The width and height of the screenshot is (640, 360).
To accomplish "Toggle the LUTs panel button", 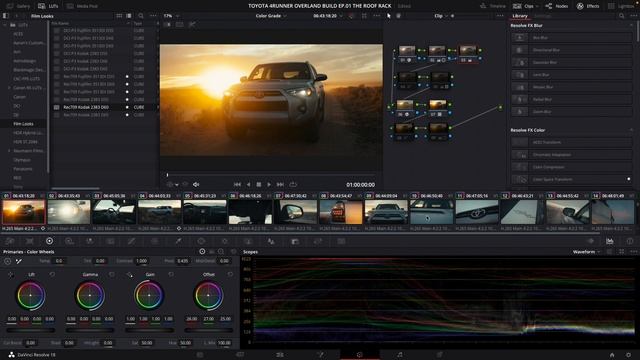I will click(48, 6).
